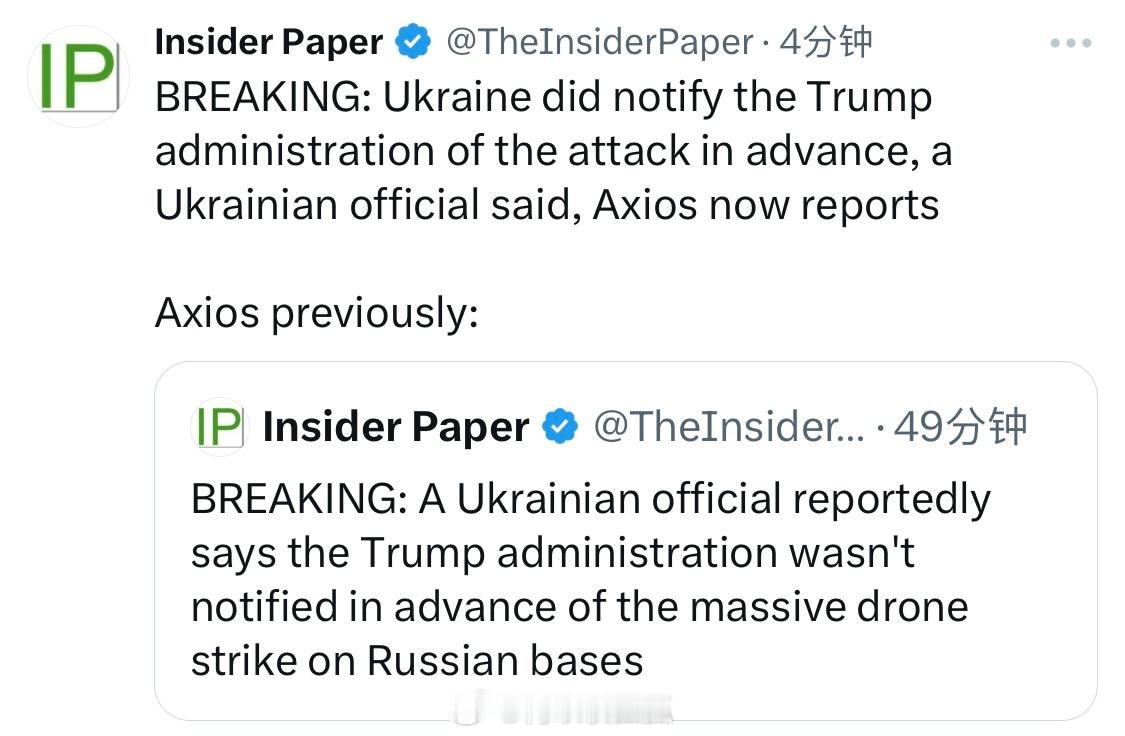The height and width of the screenshot is (736, 1125).
Task: Open the @TheInsiderPaper handle link
Action: [600, 42]
